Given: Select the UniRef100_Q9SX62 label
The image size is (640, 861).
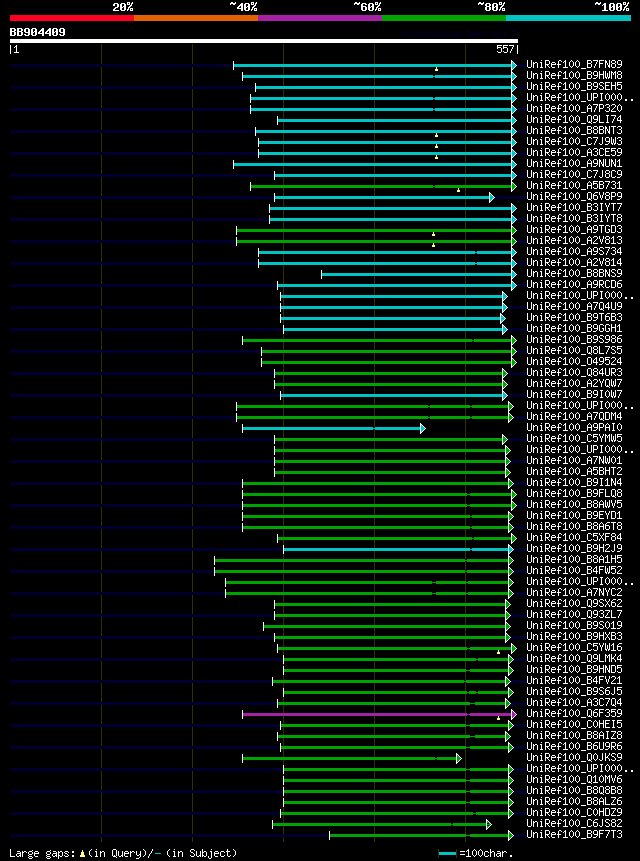Looking at the screenshot, I should pyautogui.click(x=574, y=603).
